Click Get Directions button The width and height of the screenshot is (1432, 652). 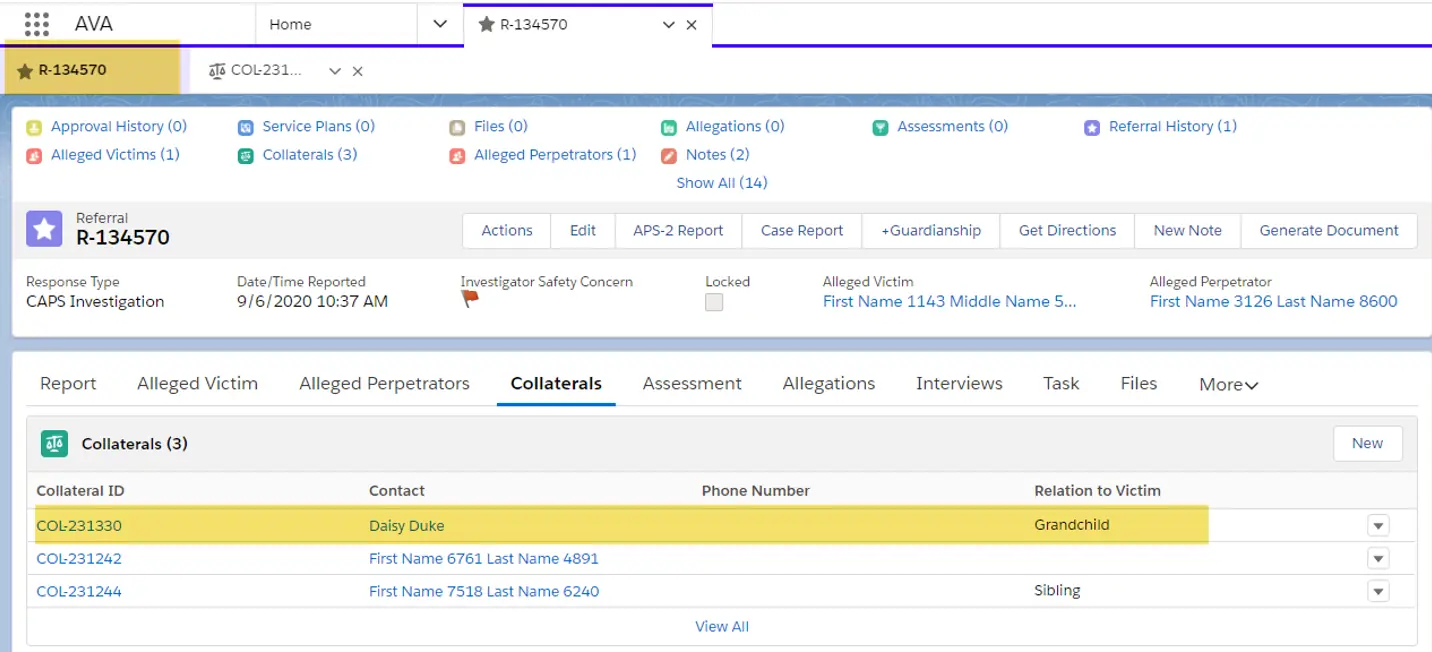1067,230
